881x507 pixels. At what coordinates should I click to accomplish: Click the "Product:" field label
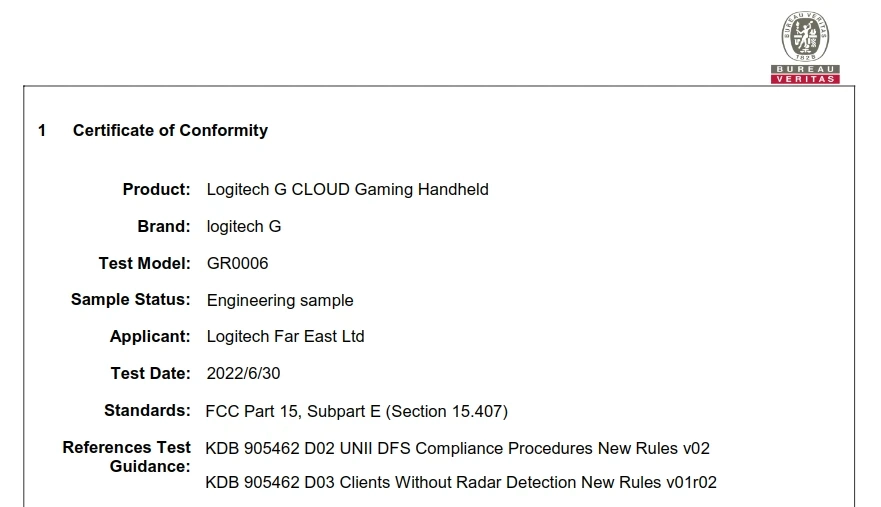[156, 189]
